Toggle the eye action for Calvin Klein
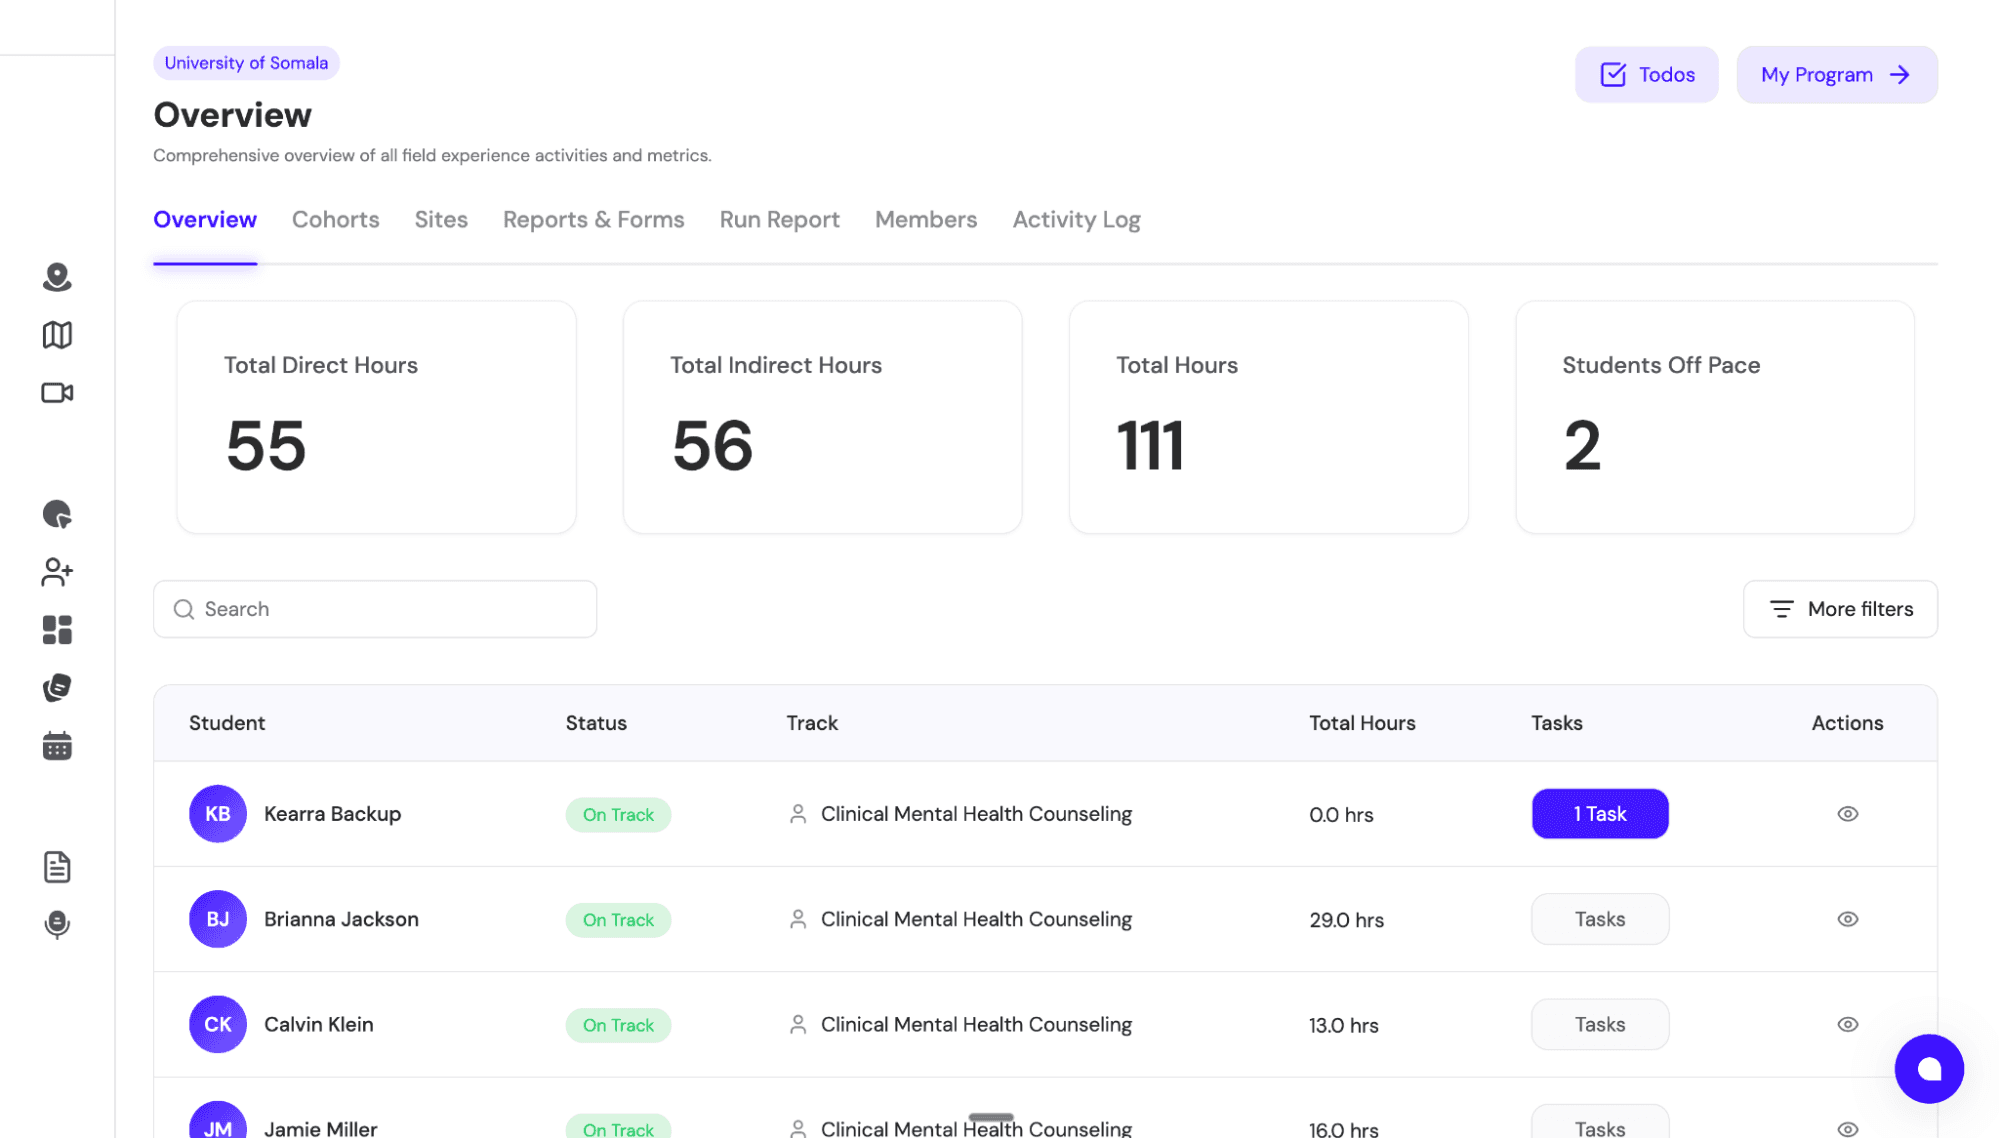 [1847, 1024]
